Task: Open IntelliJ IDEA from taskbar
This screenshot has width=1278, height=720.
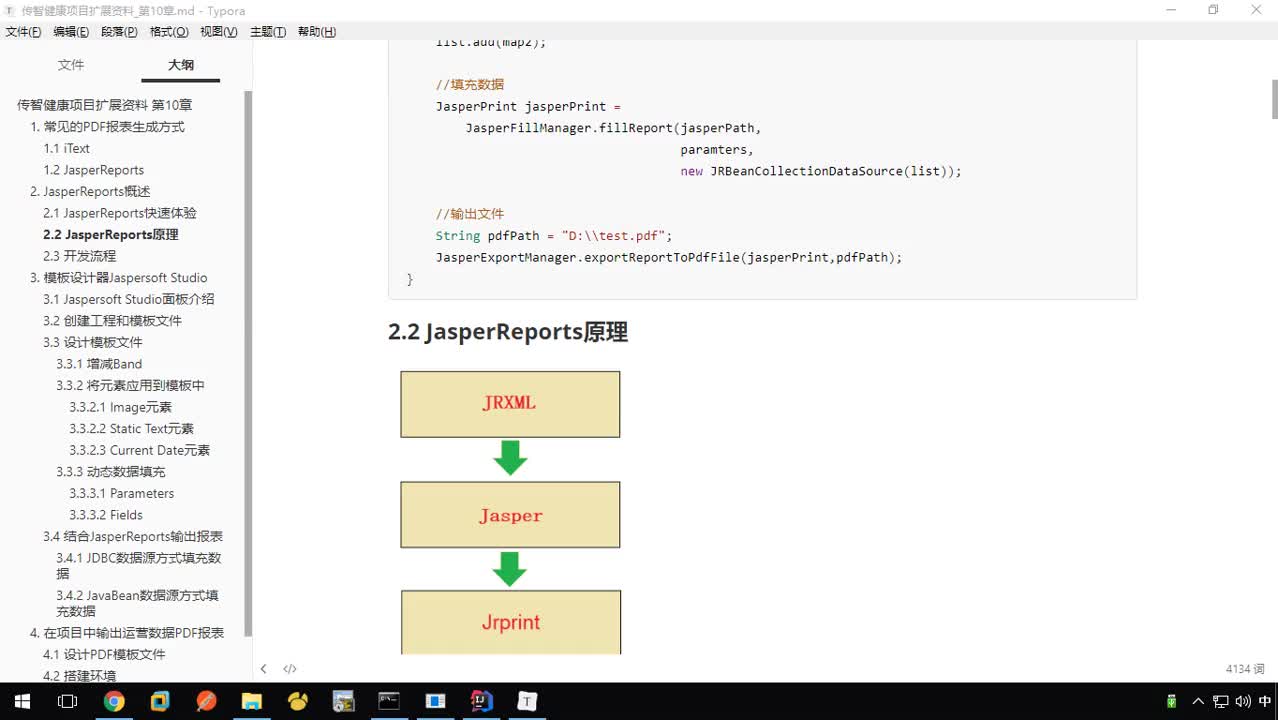Action: coord(481,701)
